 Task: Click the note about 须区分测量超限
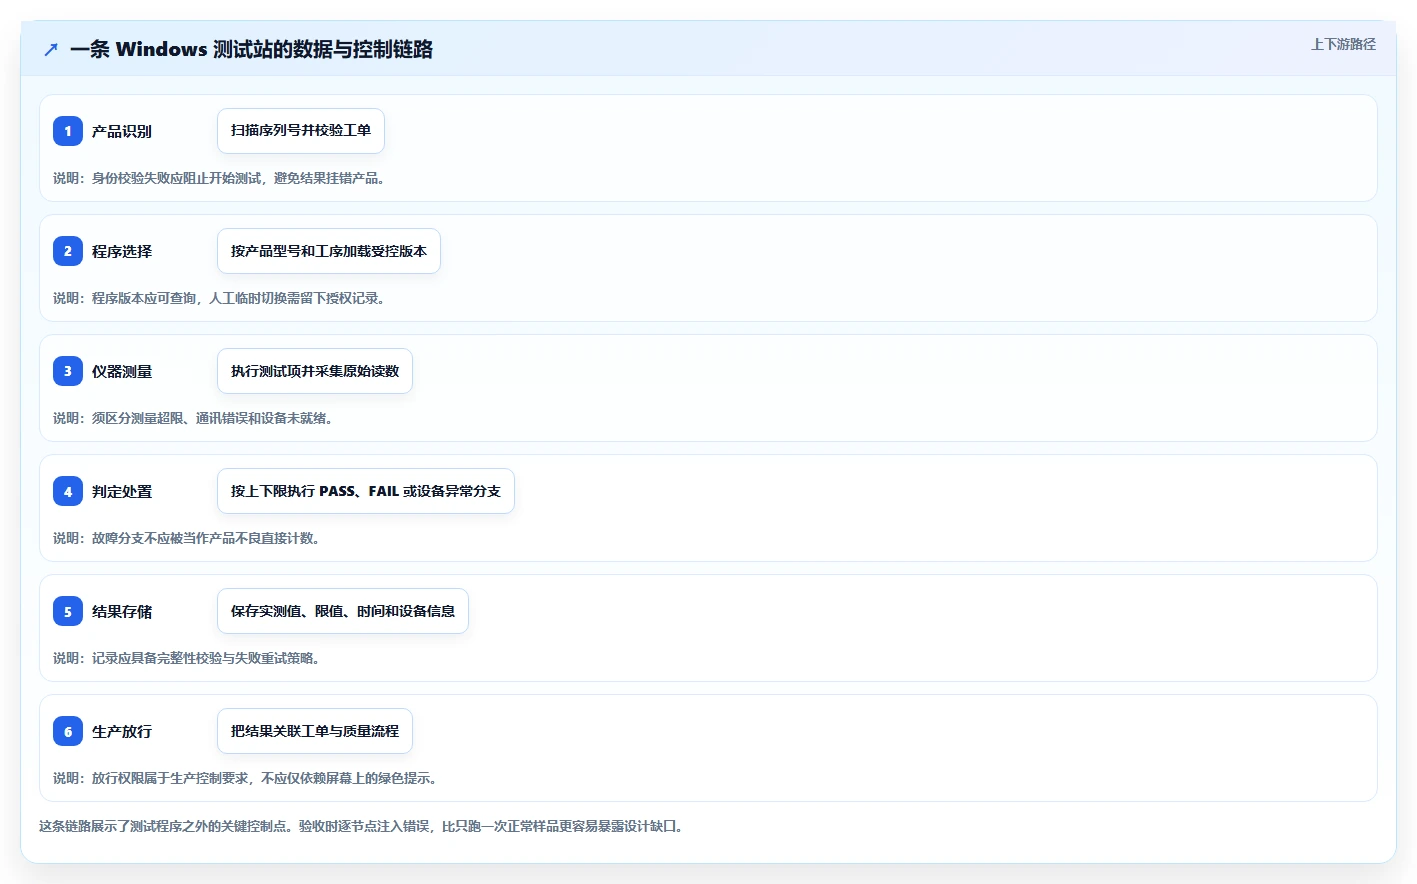pyautogui.click(x=196, y=418)
